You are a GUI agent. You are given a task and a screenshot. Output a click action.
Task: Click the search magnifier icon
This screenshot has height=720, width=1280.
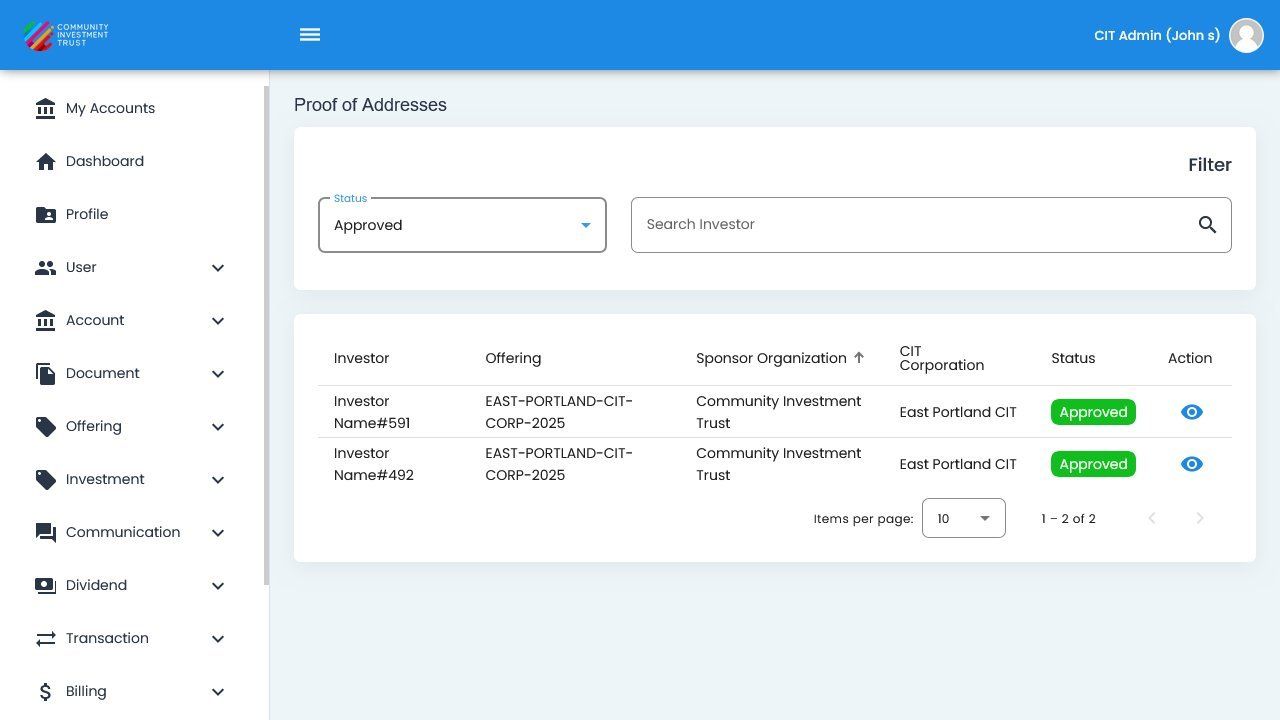(1207, 225)
